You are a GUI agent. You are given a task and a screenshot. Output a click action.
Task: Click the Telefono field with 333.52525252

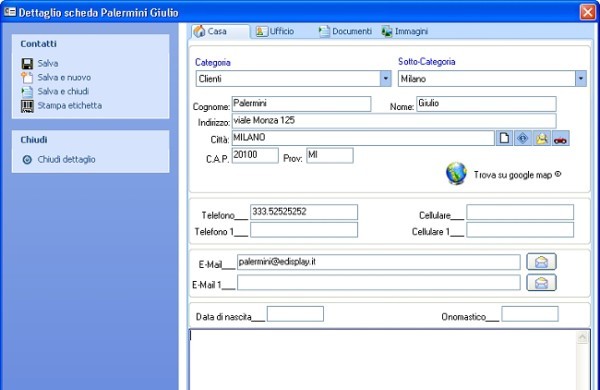point(304,212)
